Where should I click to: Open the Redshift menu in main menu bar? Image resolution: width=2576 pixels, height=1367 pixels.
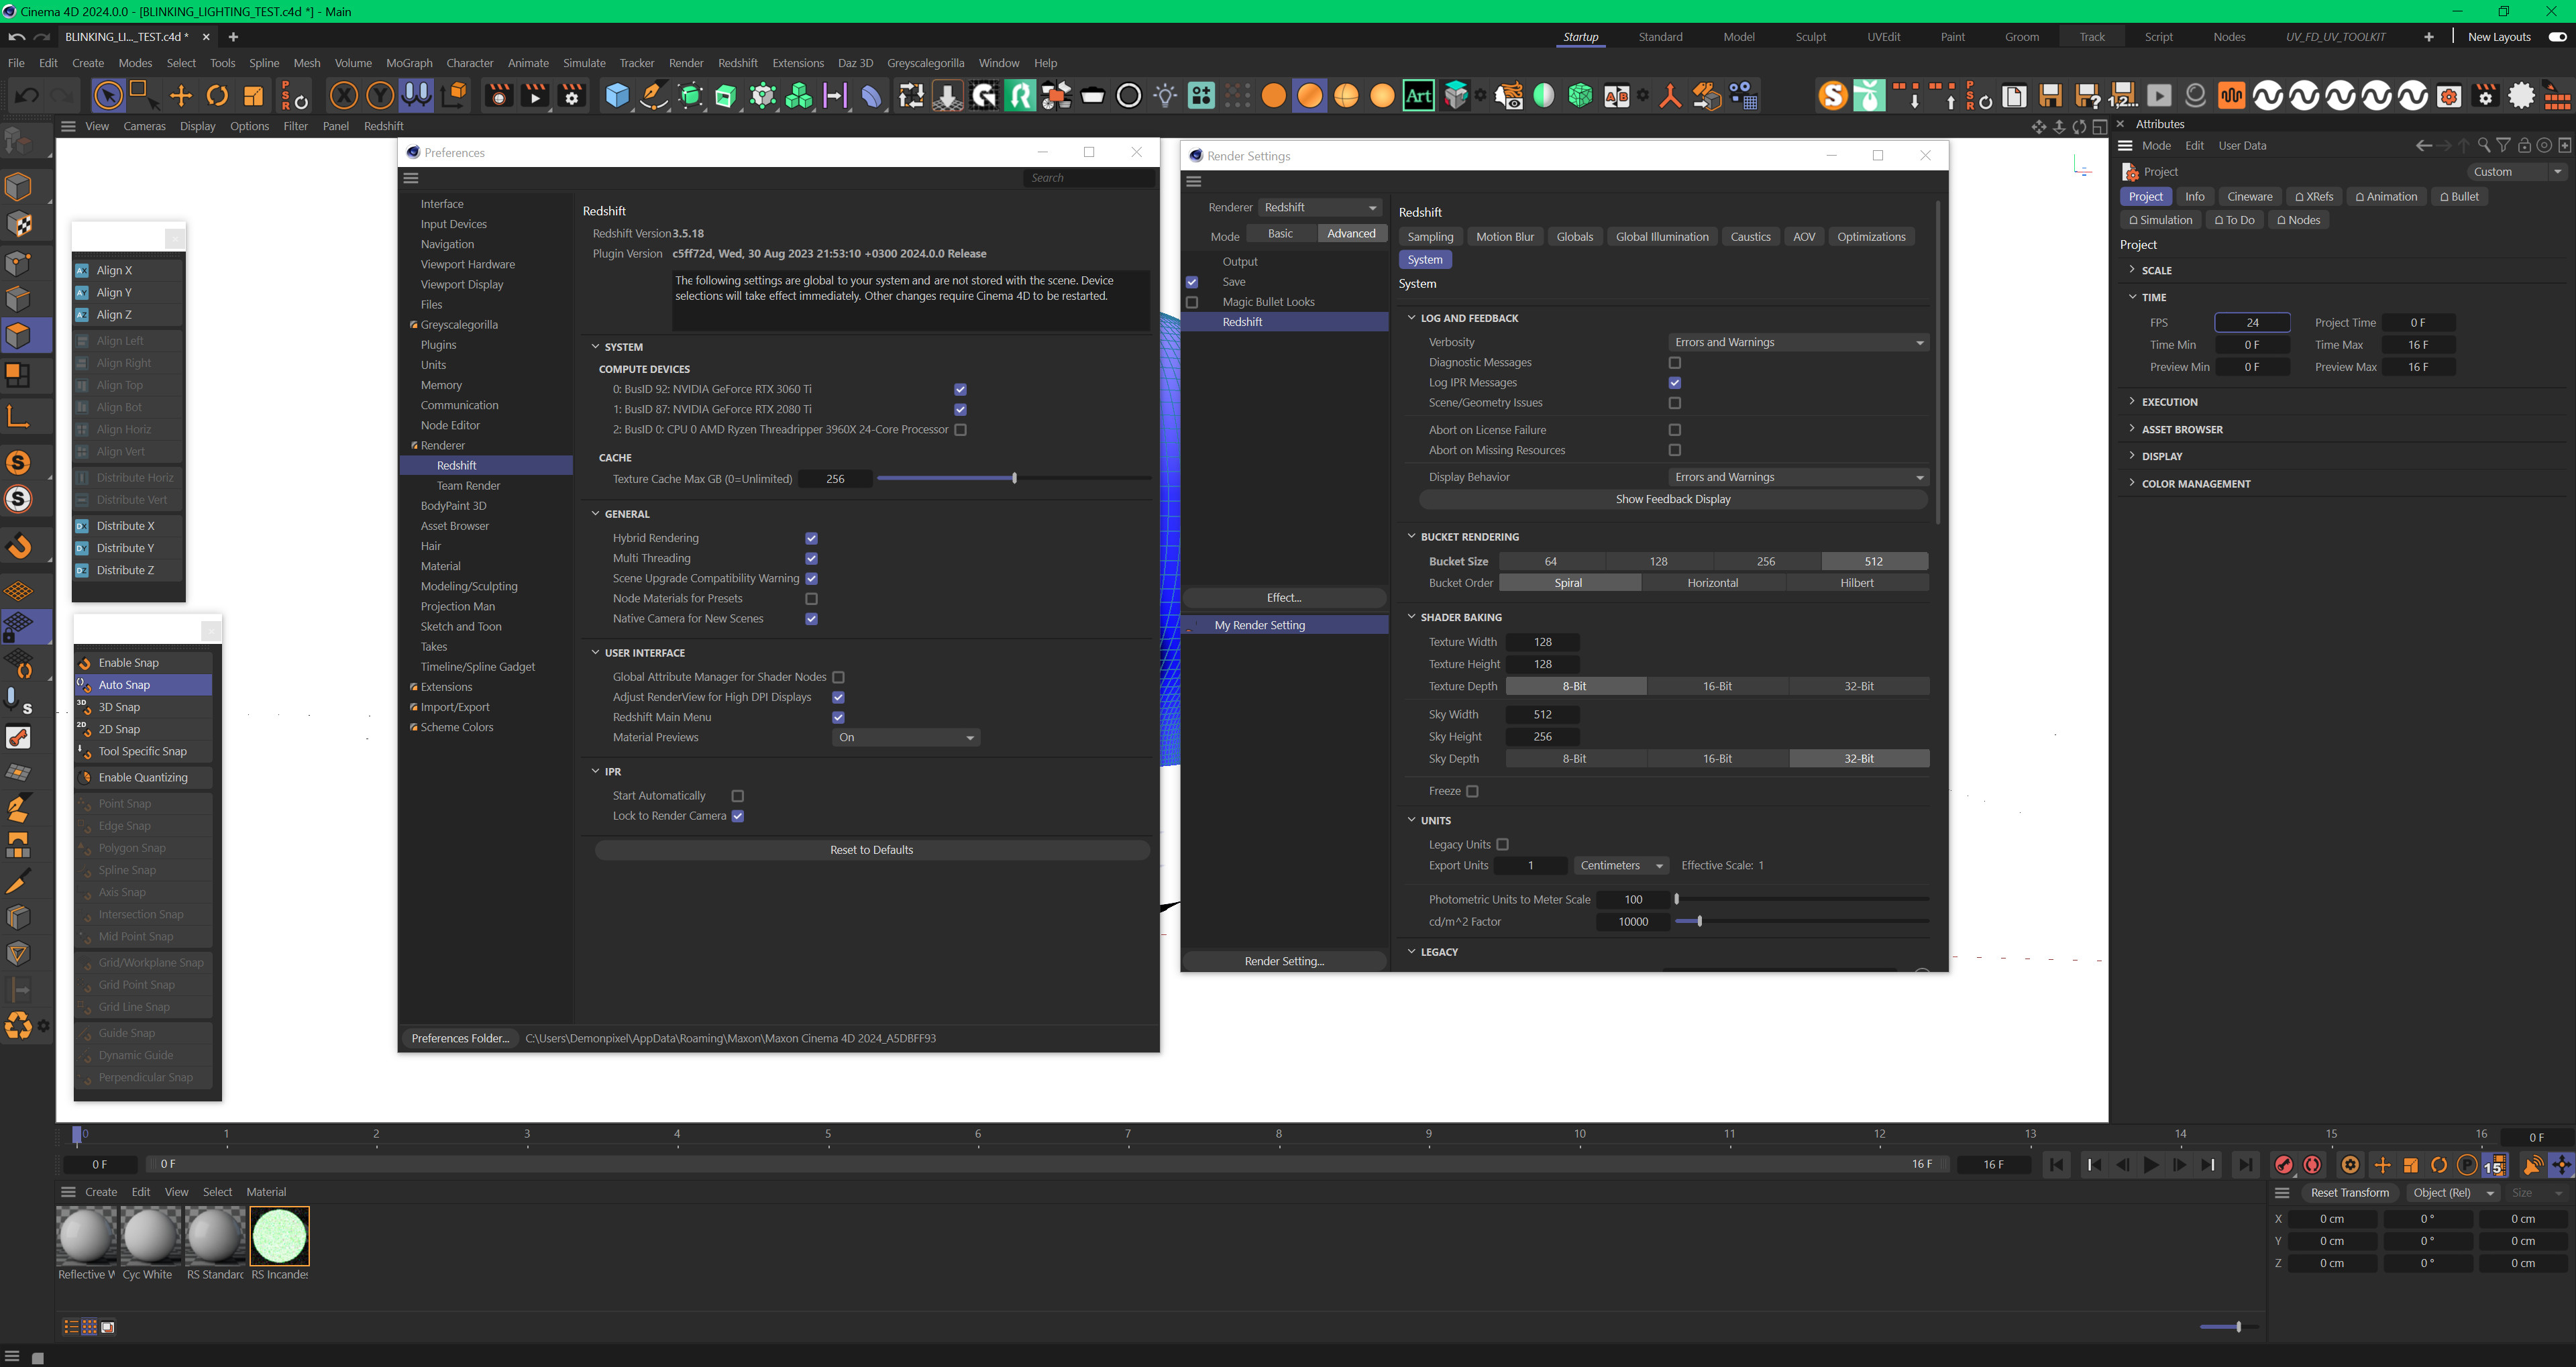coord(738,63)
